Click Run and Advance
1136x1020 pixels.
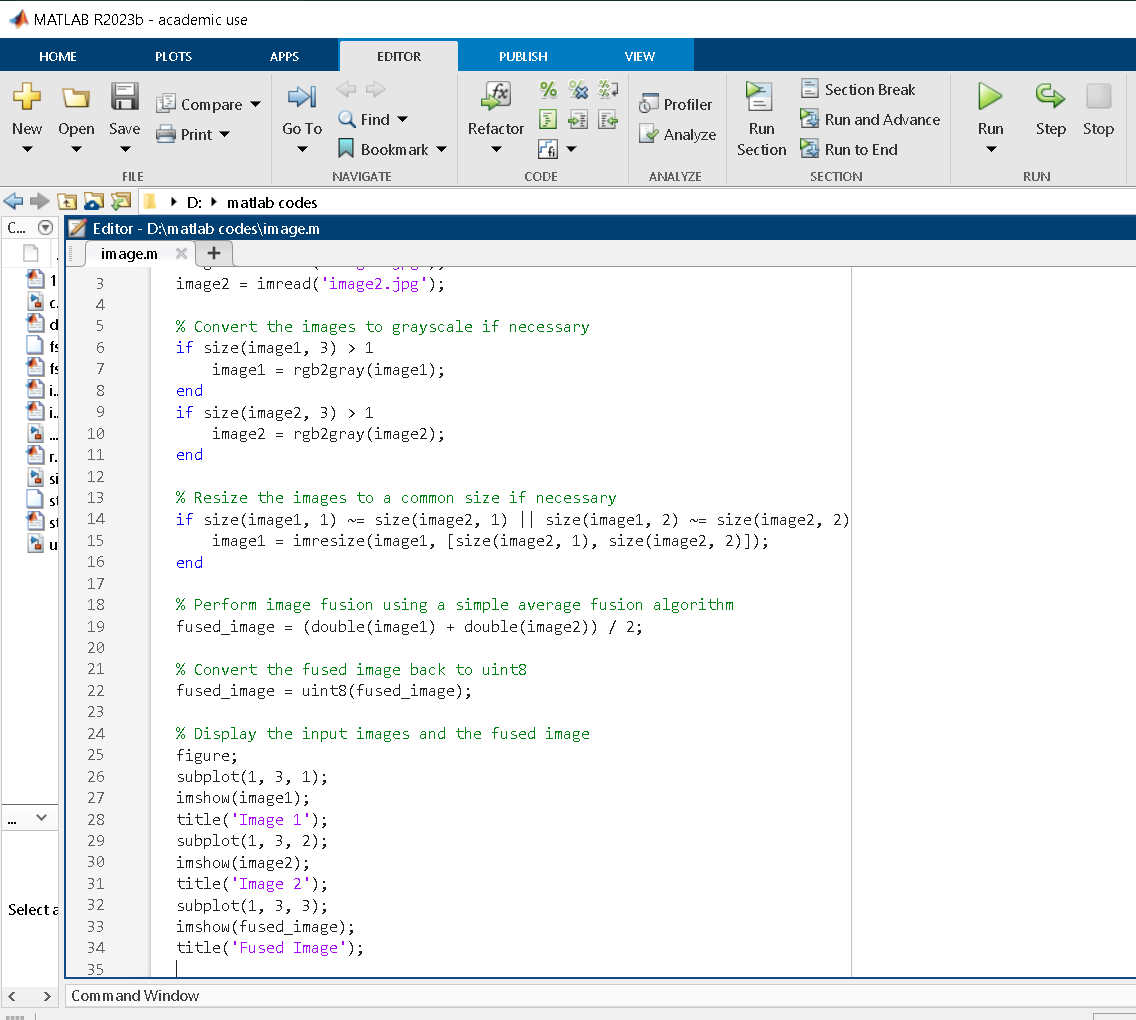click(870, 120)
